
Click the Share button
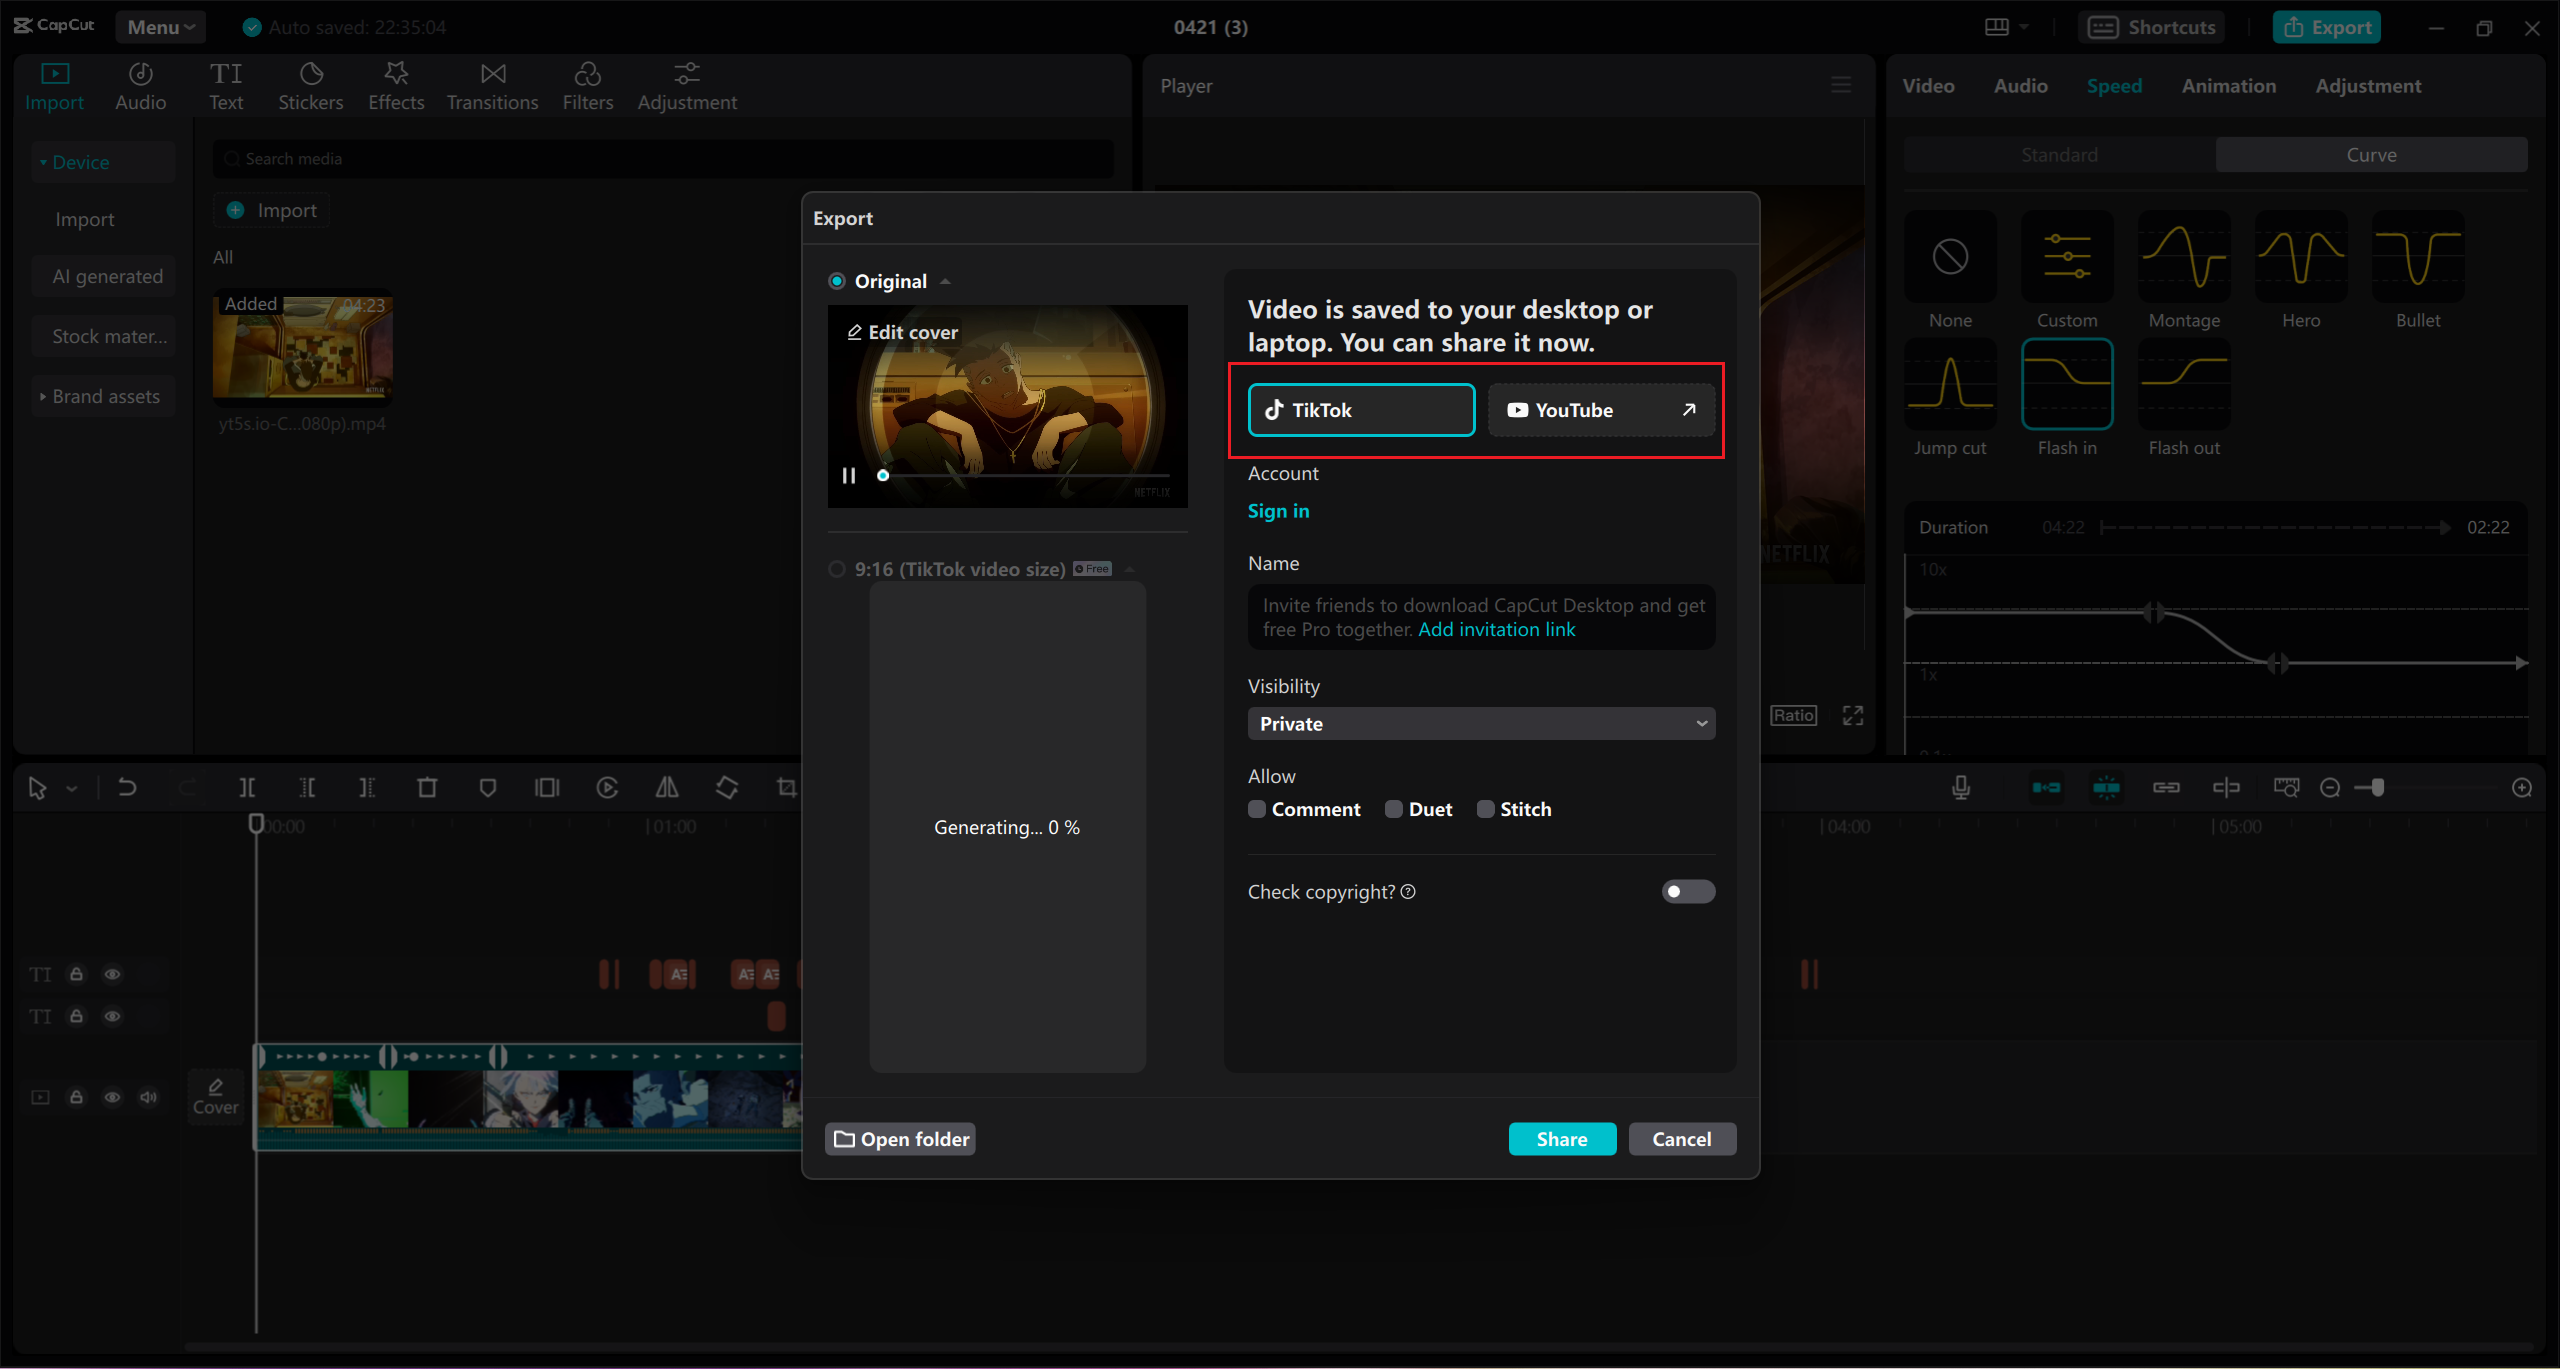1562,1139
